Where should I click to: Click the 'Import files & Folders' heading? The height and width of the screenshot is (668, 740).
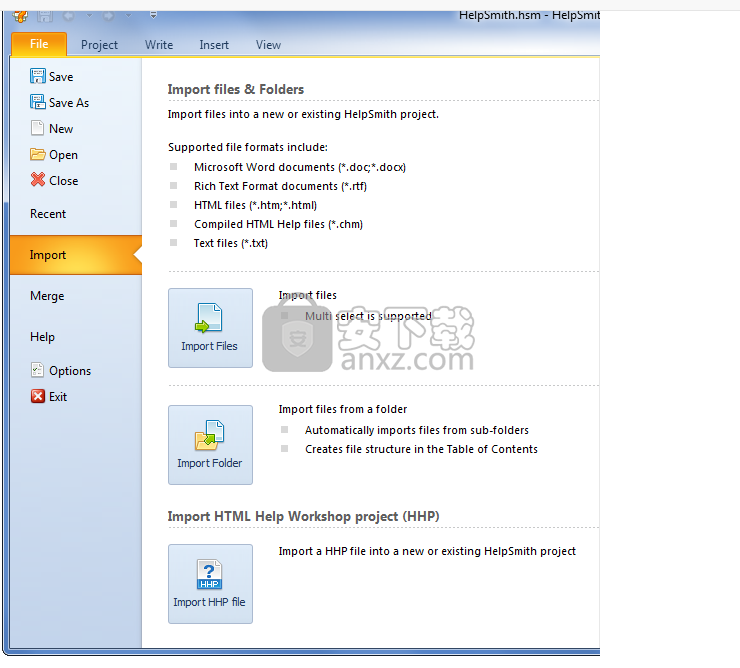pos(235,89)
